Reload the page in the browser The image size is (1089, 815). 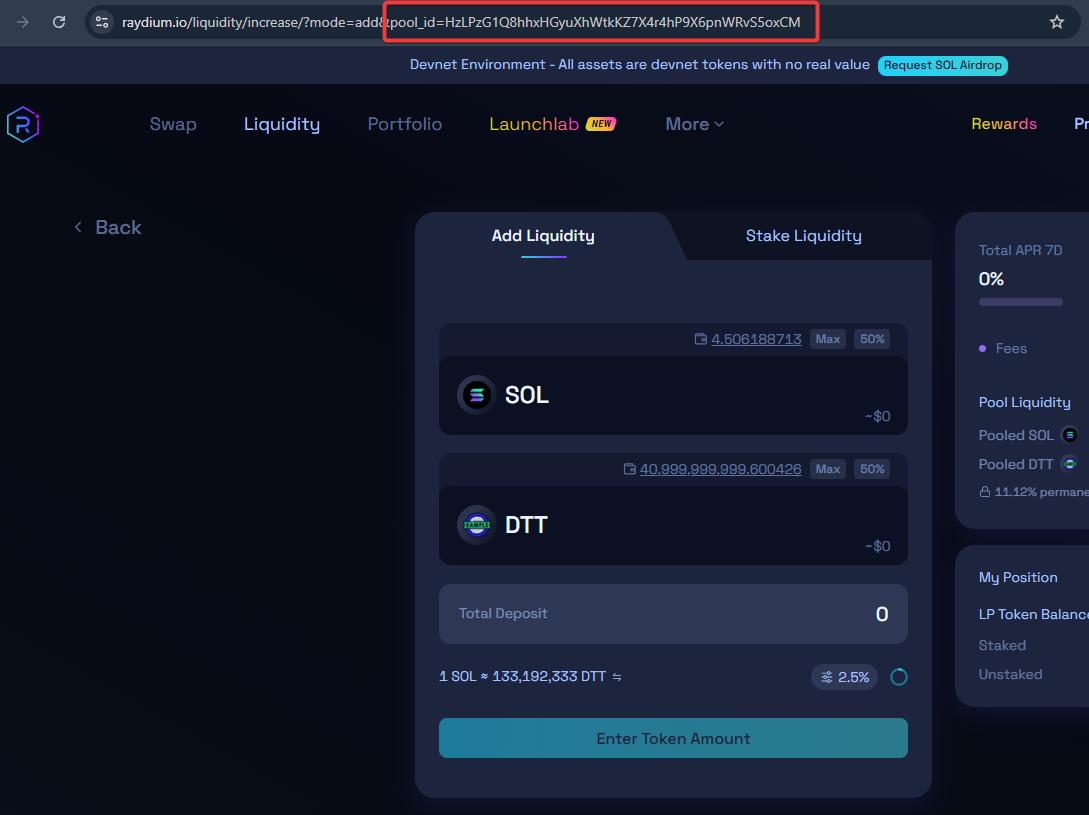click(59, 22)
